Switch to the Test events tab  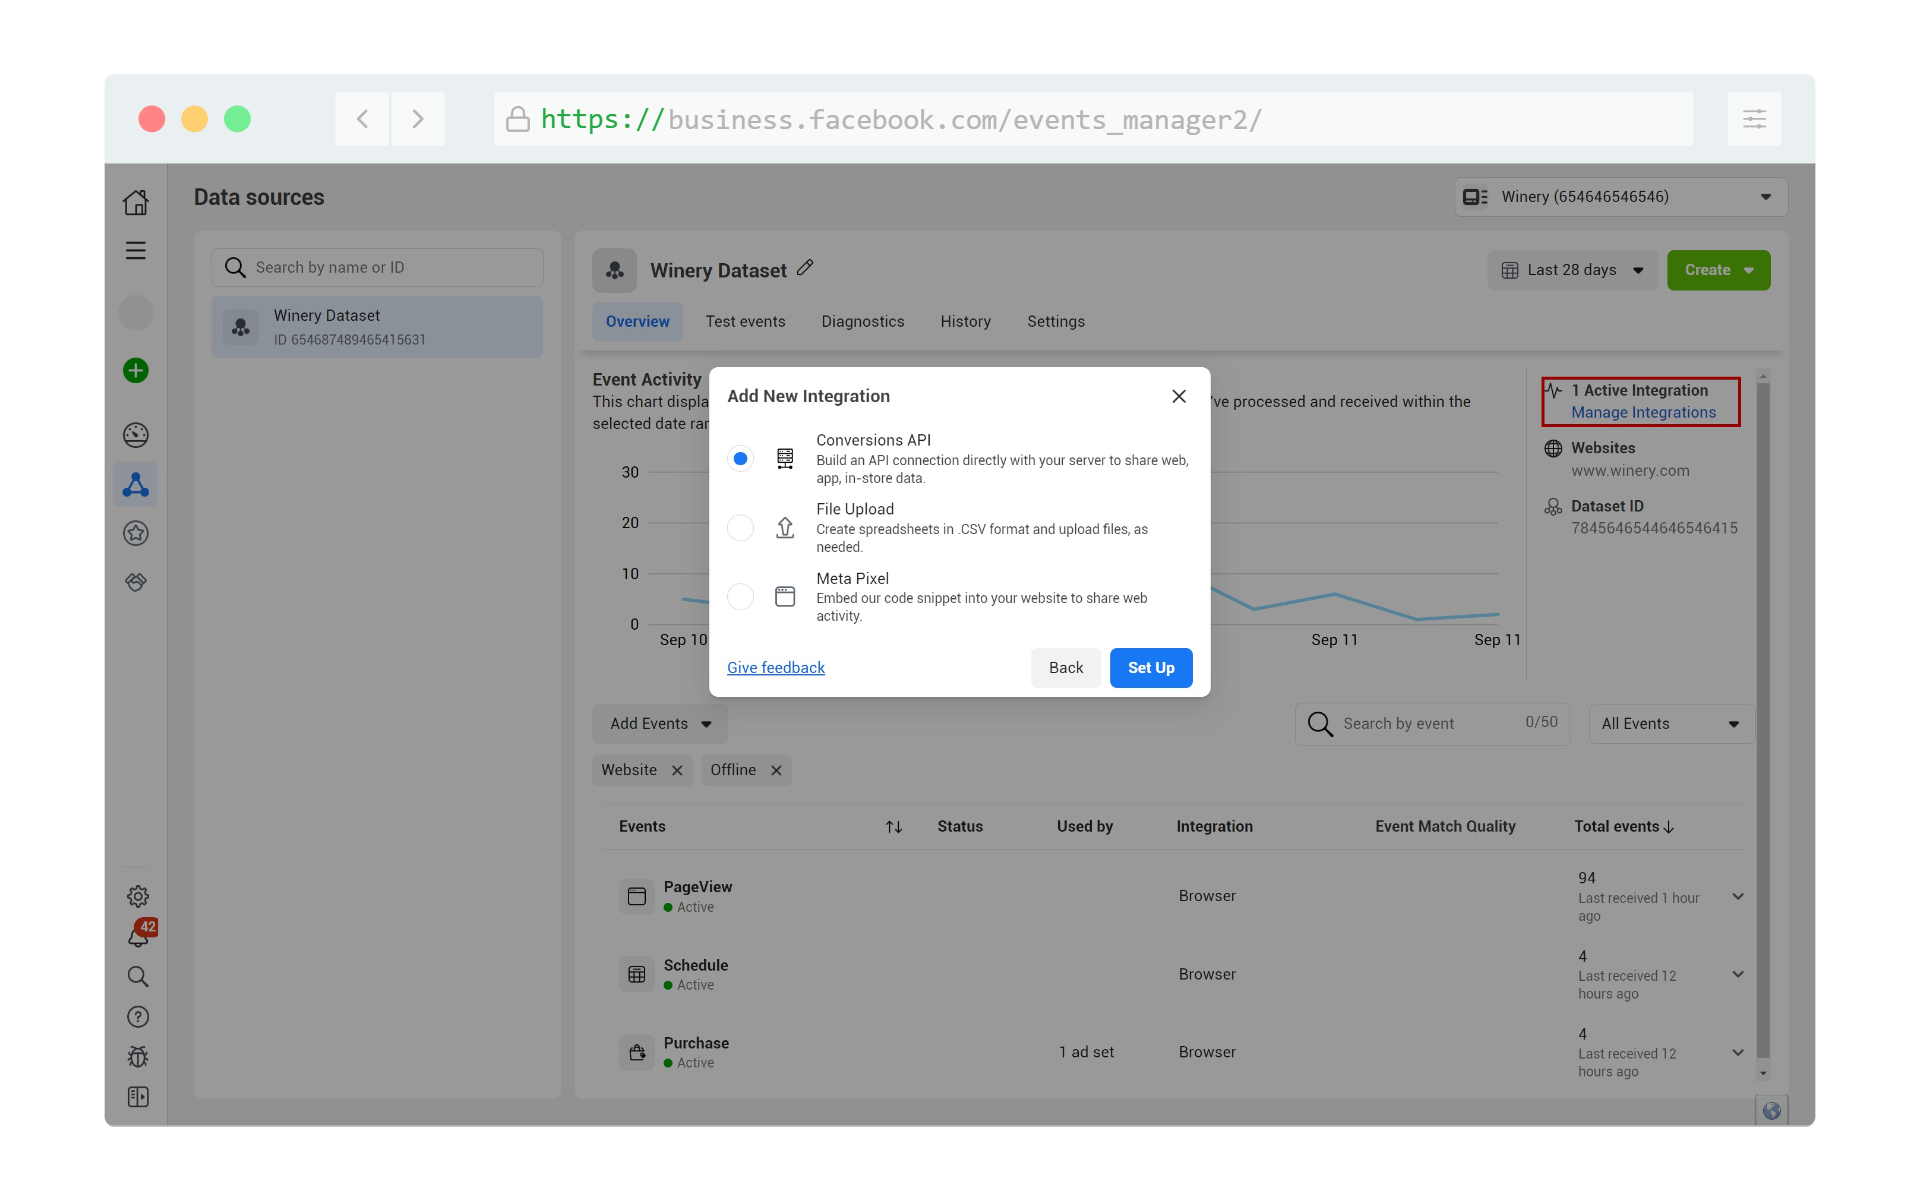click(745, 321)
